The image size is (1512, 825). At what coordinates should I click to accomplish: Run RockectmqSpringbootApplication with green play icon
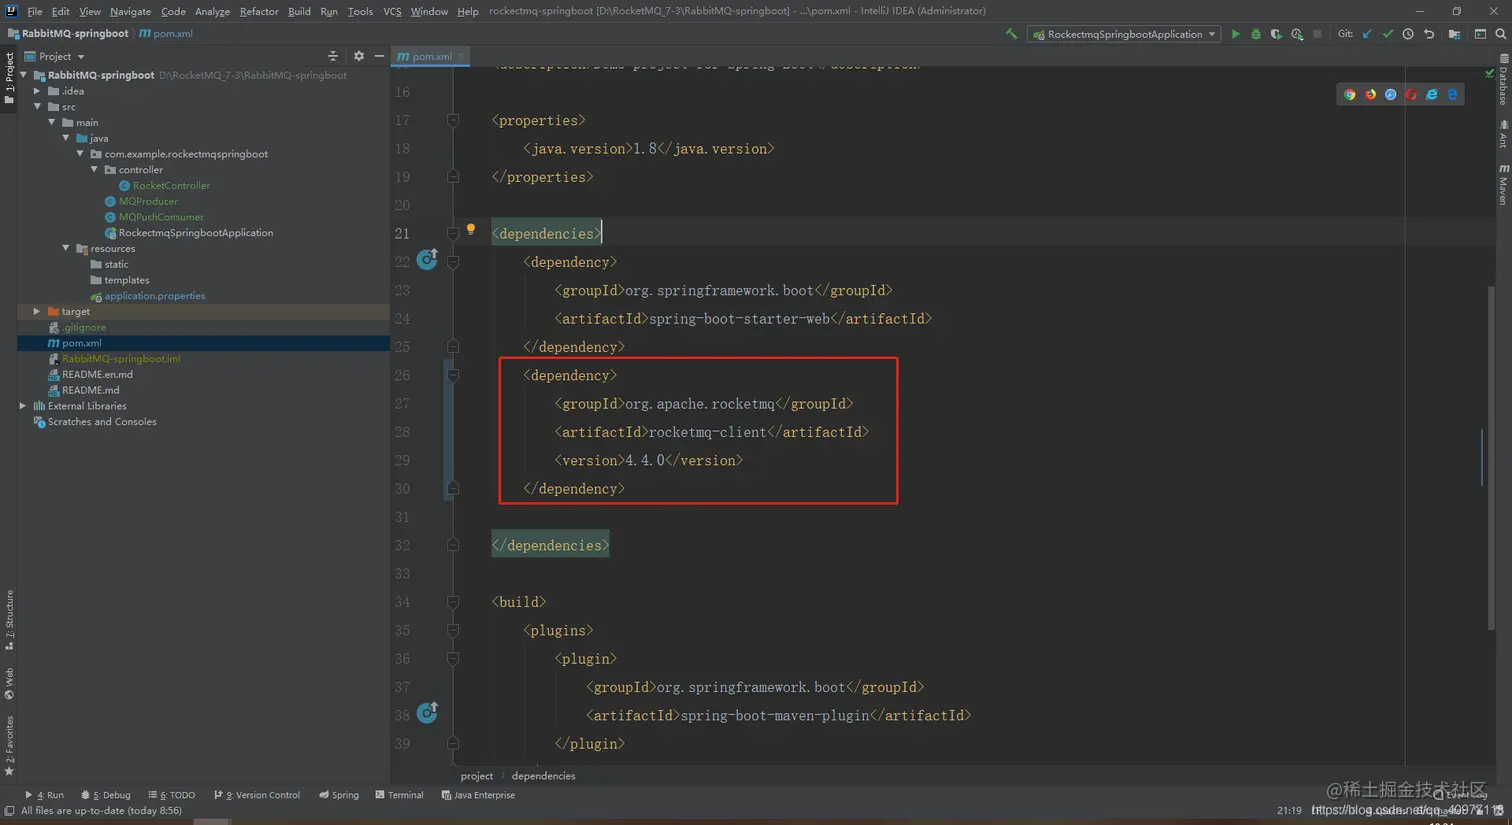(1236, 34)
